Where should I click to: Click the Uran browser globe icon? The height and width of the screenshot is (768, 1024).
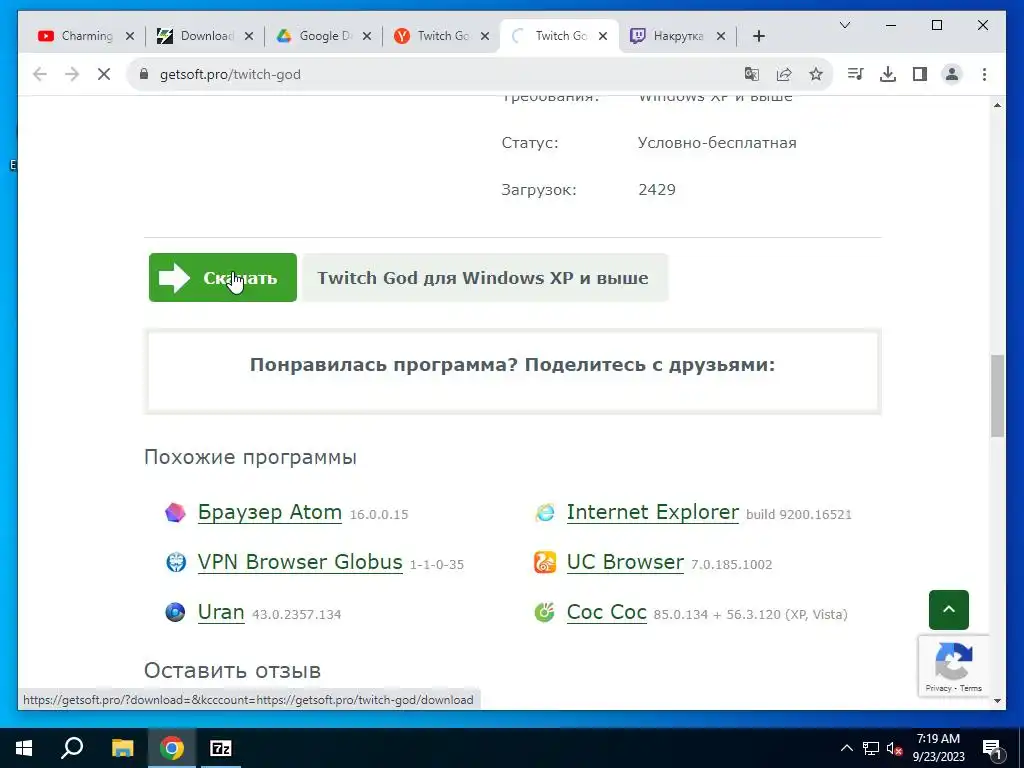(175, 612)
